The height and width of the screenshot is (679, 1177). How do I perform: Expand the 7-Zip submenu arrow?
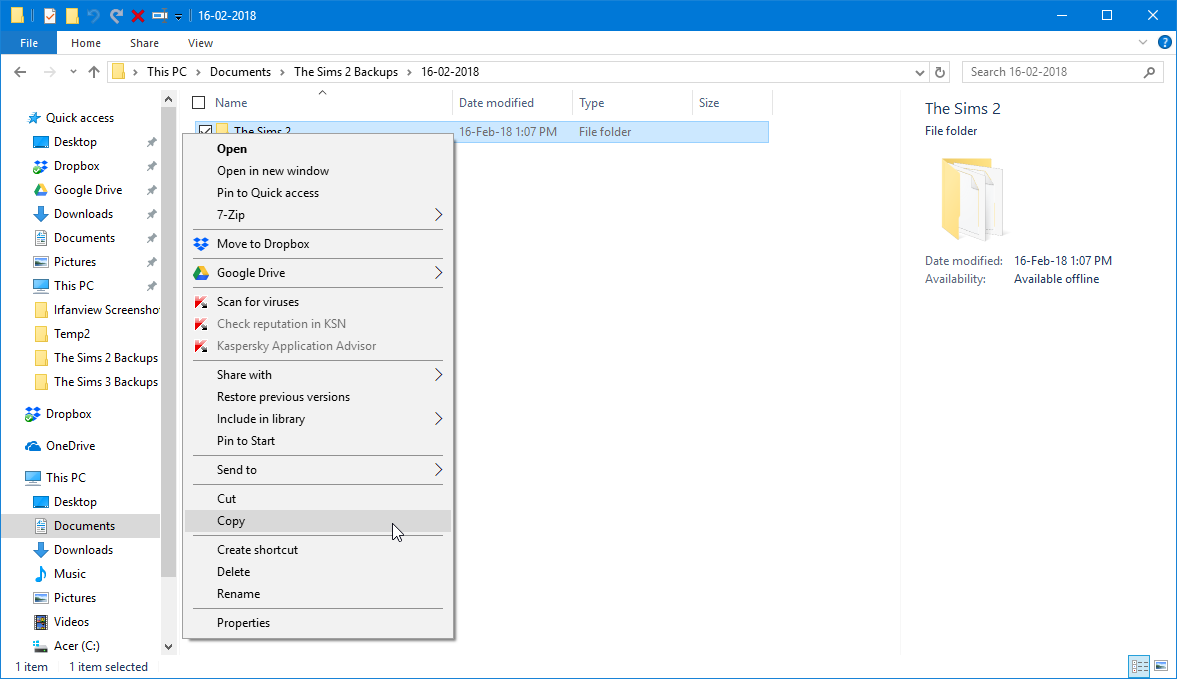[x=438, y=215]
